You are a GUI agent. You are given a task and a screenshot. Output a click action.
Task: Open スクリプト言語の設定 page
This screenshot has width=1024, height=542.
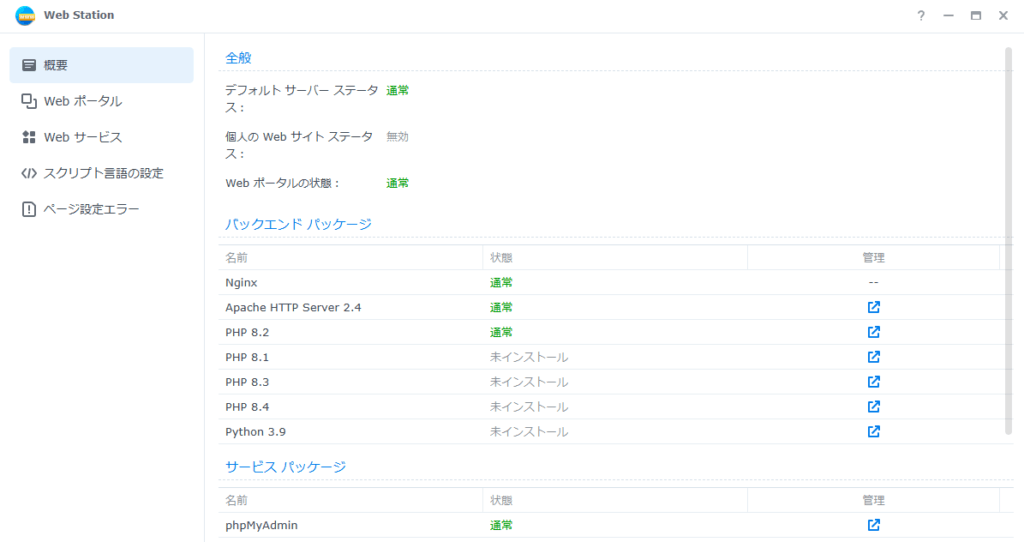(101, 173)
